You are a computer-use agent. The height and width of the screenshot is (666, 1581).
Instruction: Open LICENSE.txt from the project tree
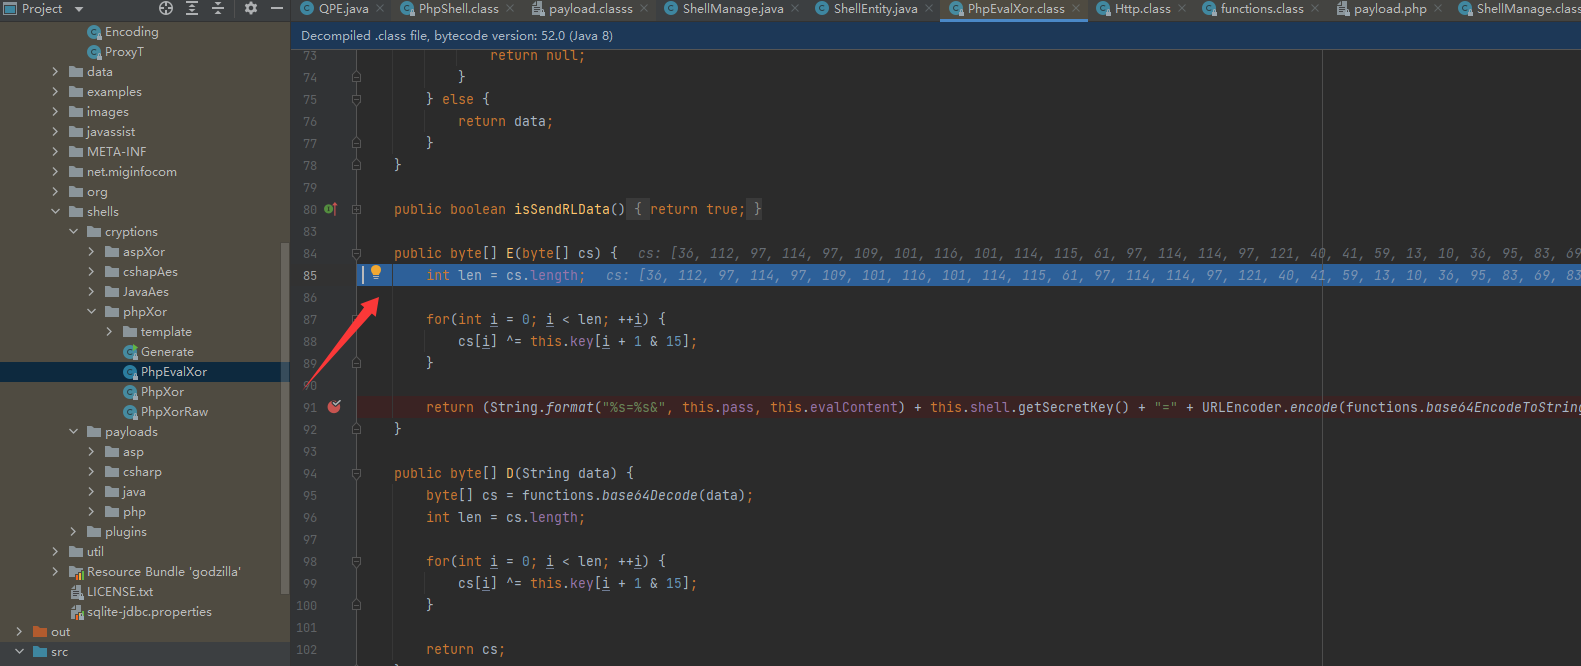pos(119,592)
